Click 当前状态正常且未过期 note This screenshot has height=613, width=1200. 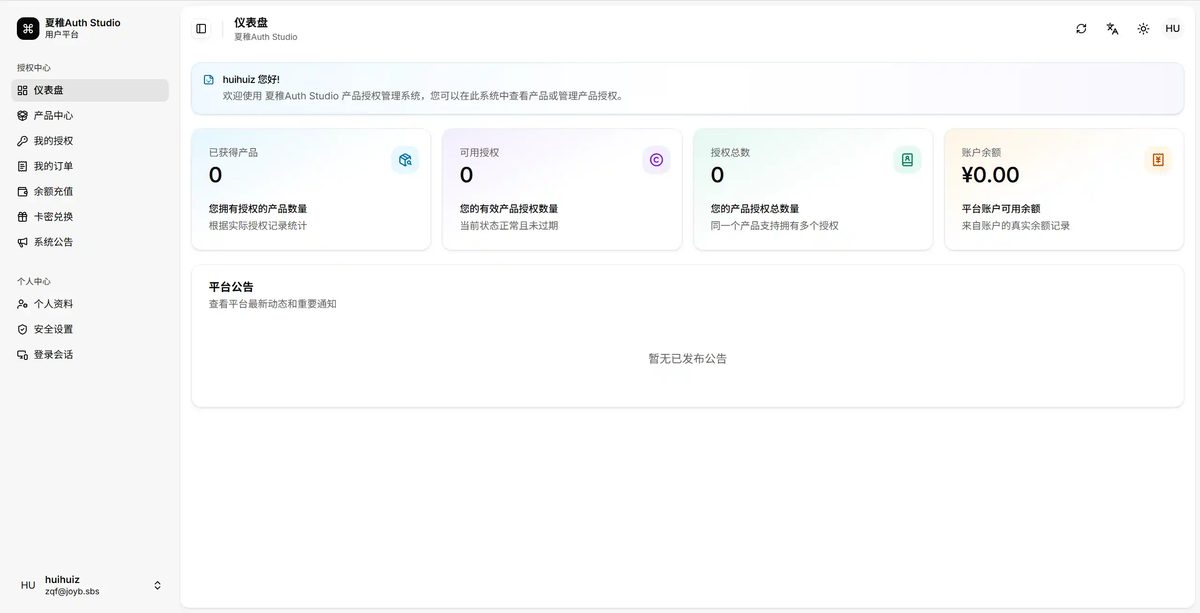[x=509, y=226]
